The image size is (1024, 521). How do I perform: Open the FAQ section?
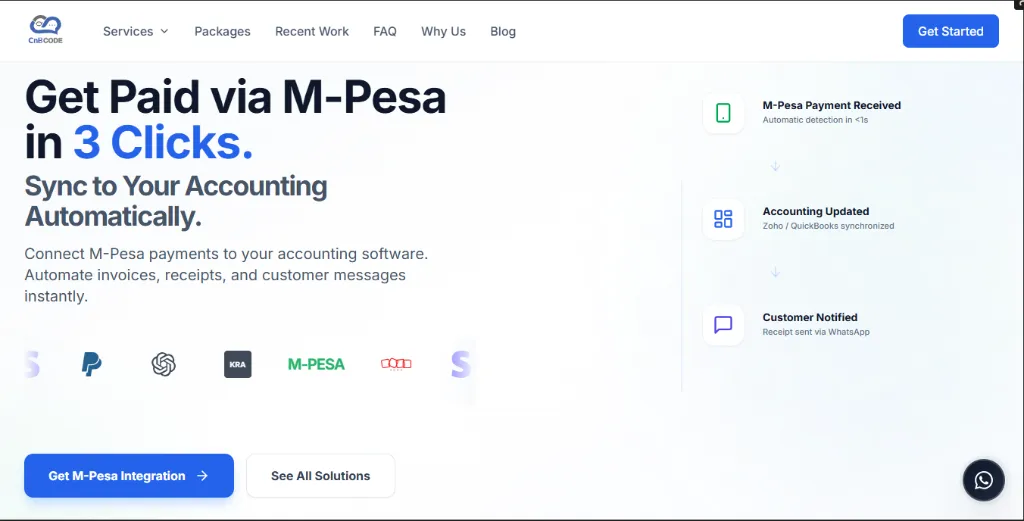click(385, 31)
